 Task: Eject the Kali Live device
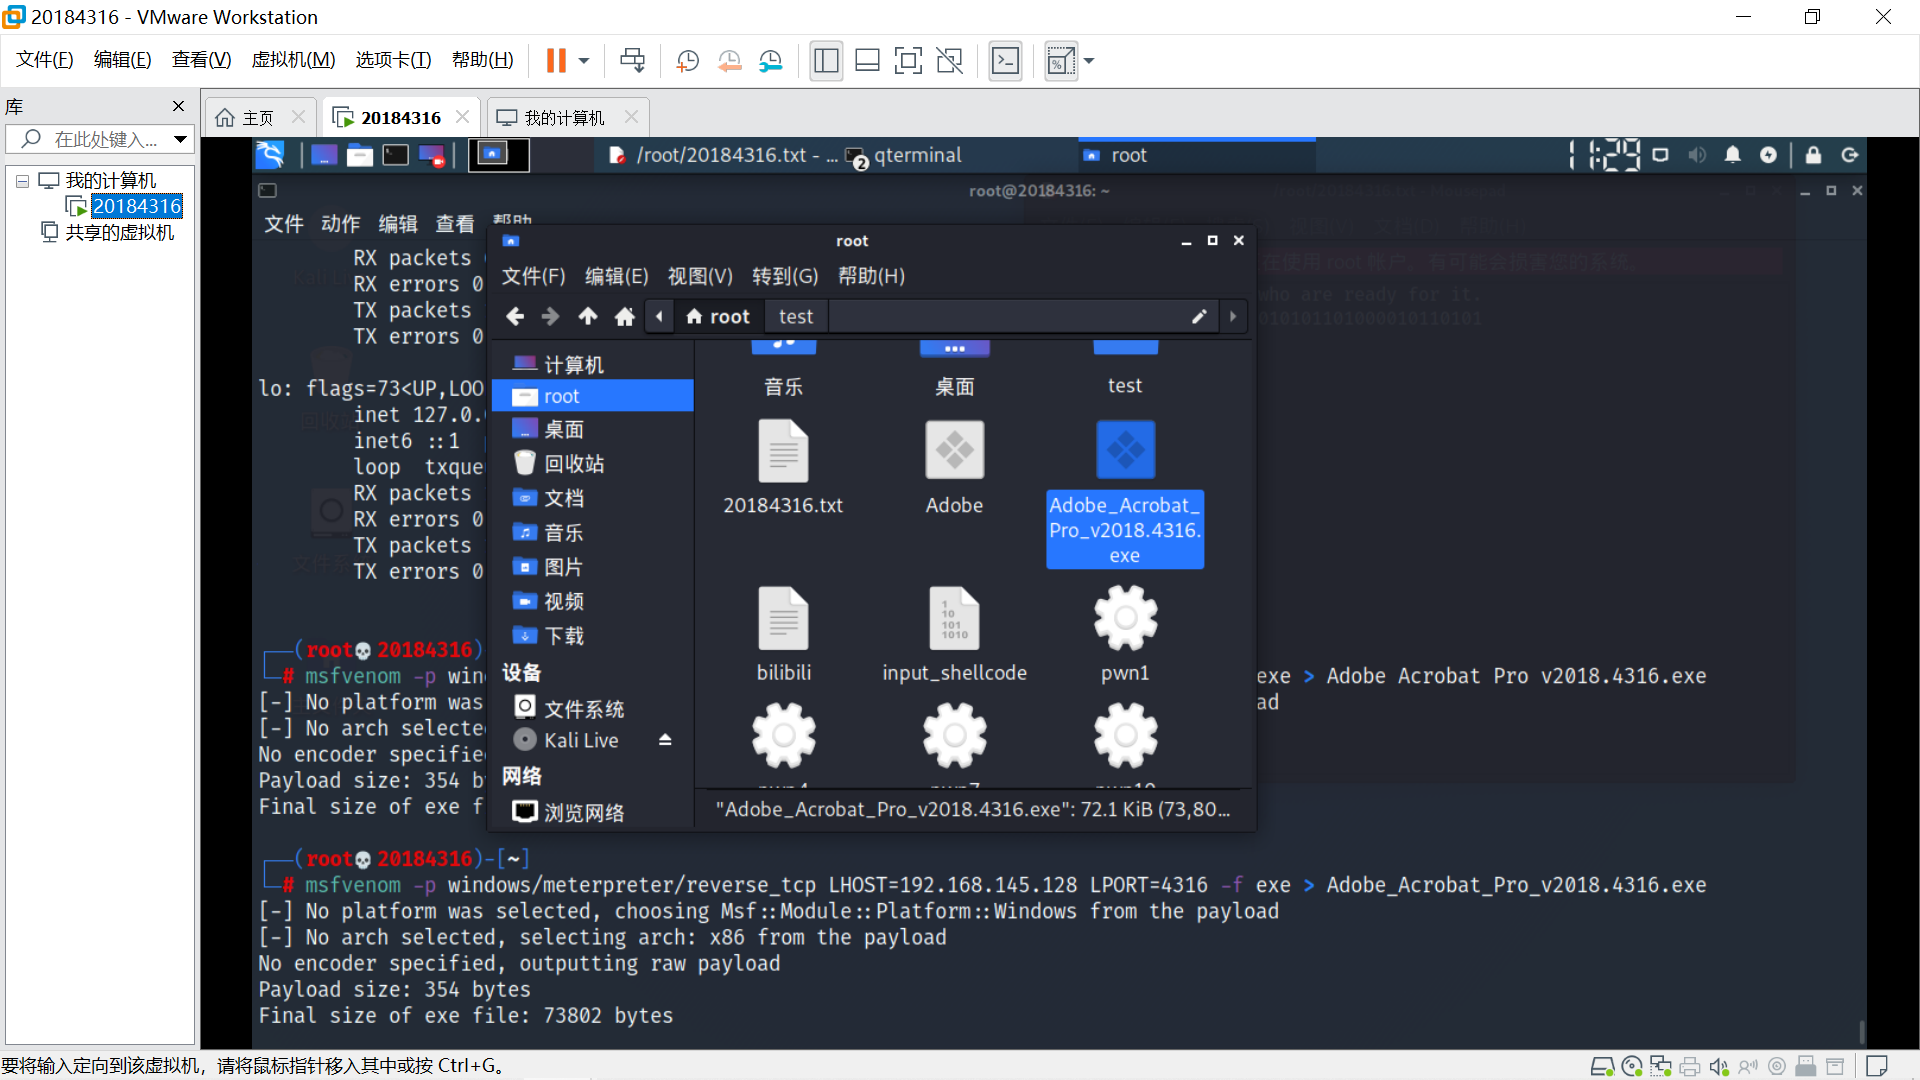tap(665, 740)
